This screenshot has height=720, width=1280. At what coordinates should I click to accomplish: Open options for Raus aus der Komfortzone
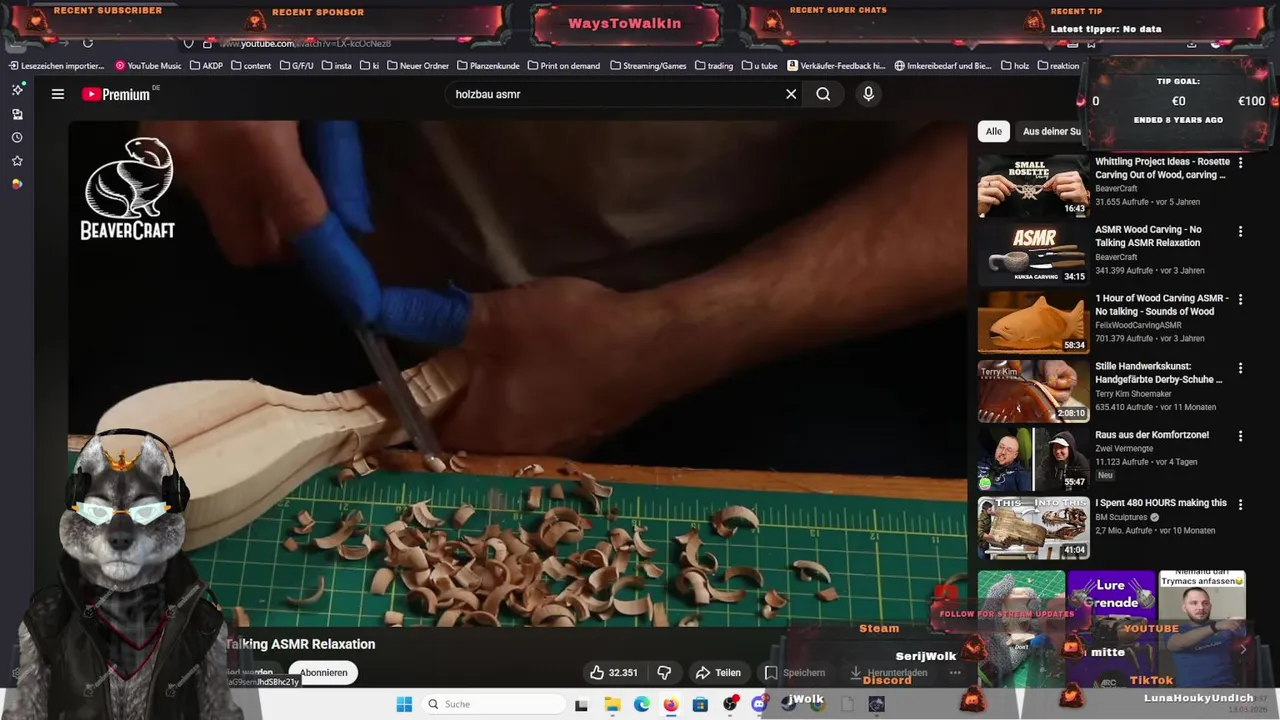click(1240, 436)
